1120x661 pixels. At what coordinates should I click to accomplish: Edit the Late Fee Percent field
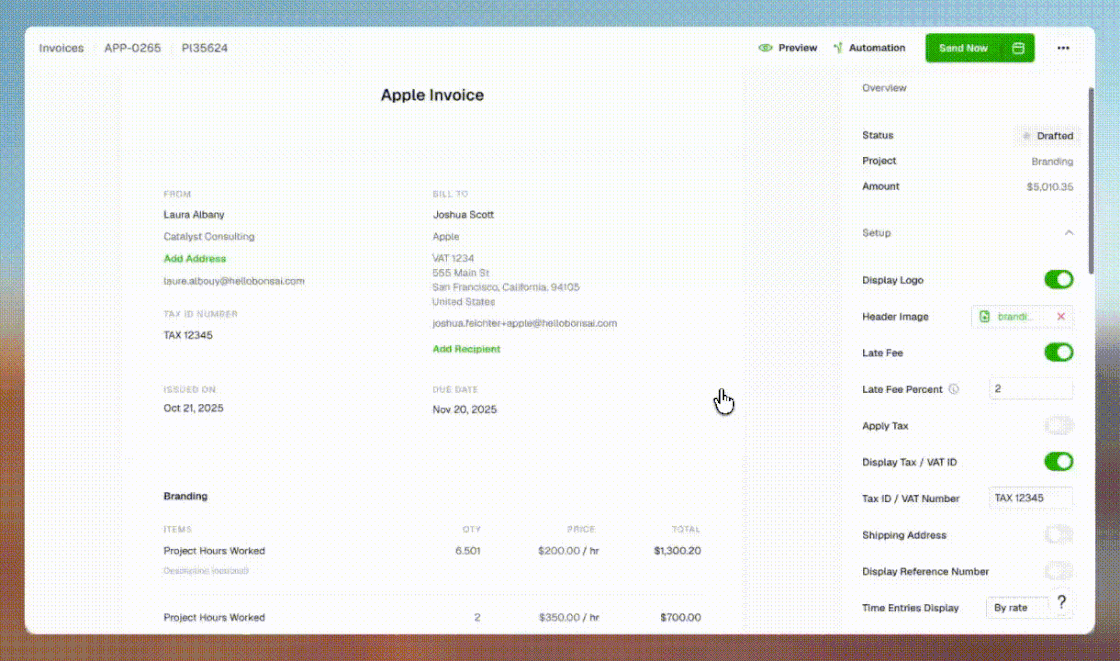(1030, 389)
